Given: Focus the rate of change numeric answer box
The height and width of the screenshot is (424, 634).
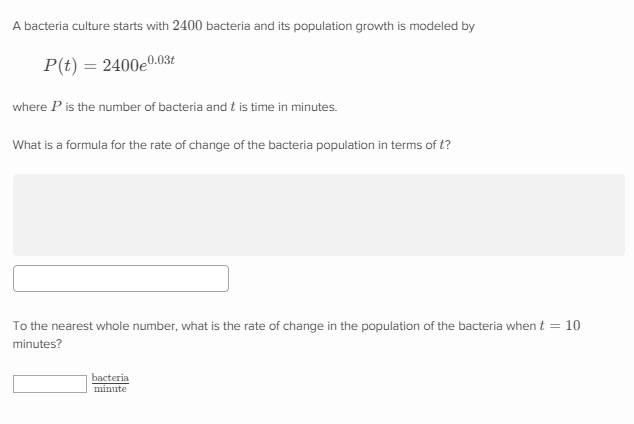Looking at the screenshot, I should 49,384.
